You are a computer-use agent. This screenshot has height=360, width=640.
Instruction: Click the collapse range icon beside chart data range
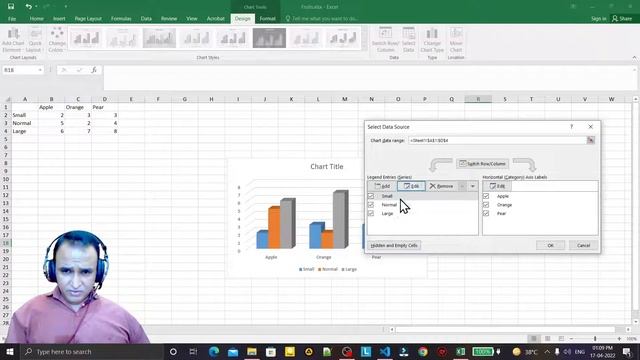pos(591,140)
